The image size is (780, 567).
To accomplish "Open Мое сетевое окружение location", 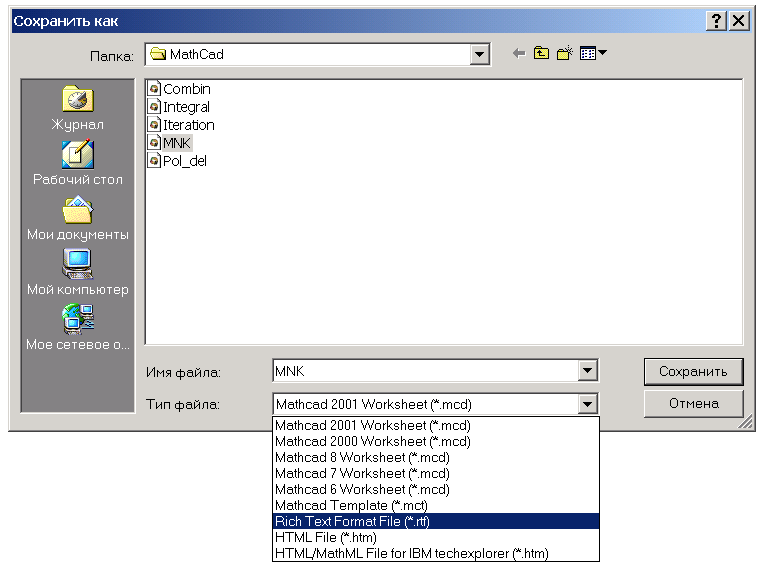I will 78,328.
